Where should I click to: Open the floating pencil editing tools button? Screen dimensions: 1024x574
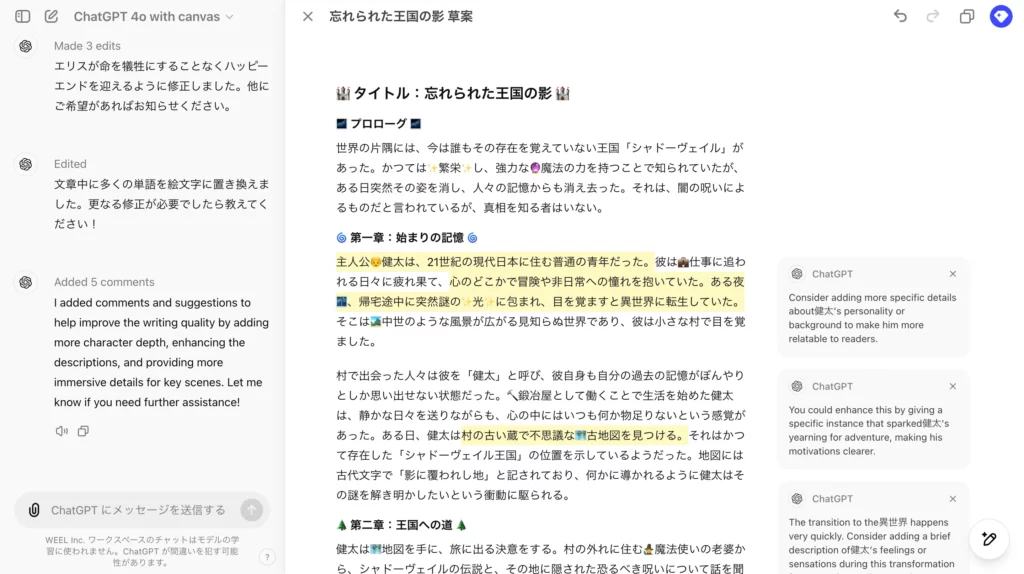coord(989,539)
